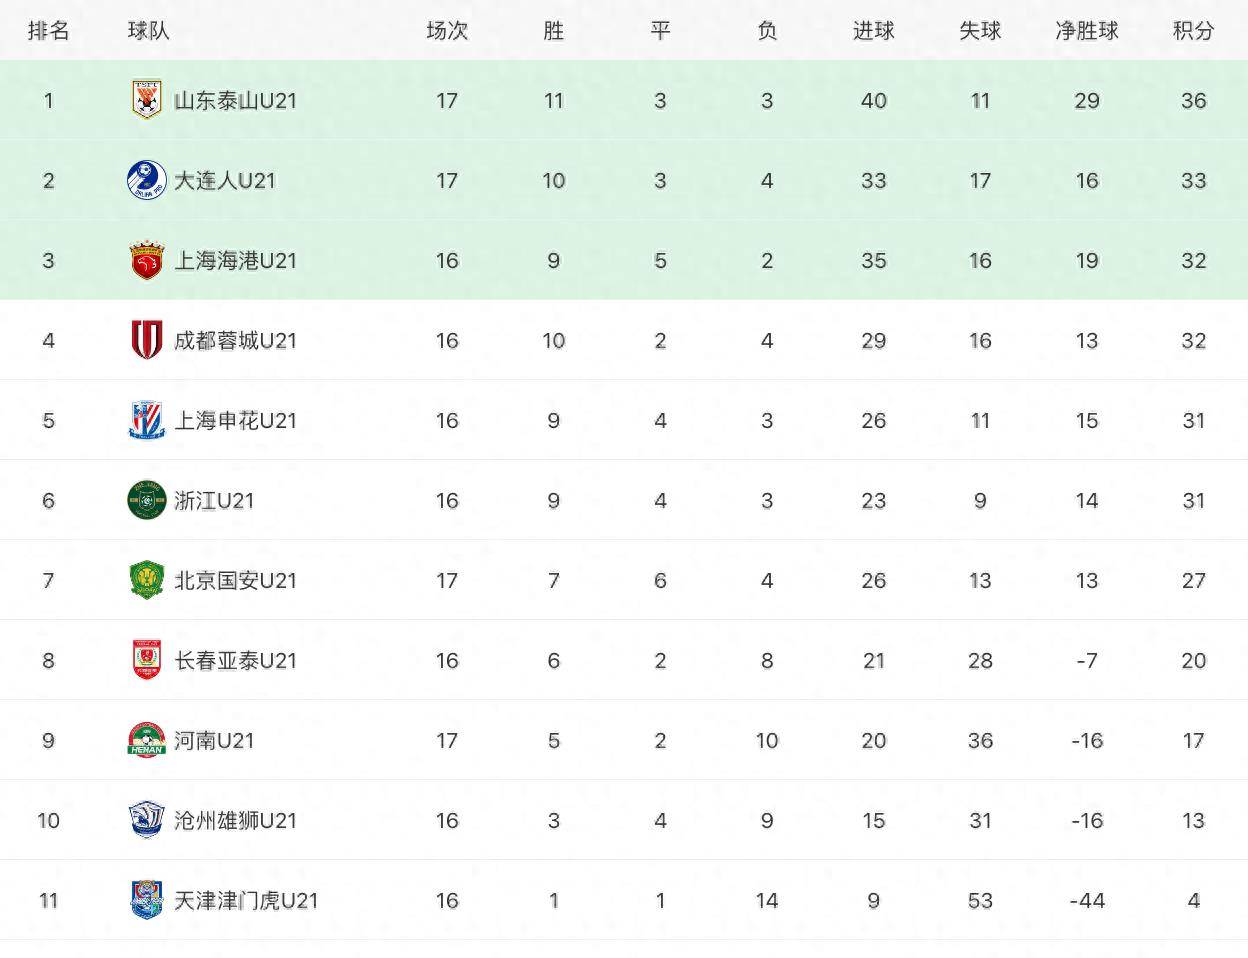Click the 浙江U21 round green badge

(x=147, y=500)
